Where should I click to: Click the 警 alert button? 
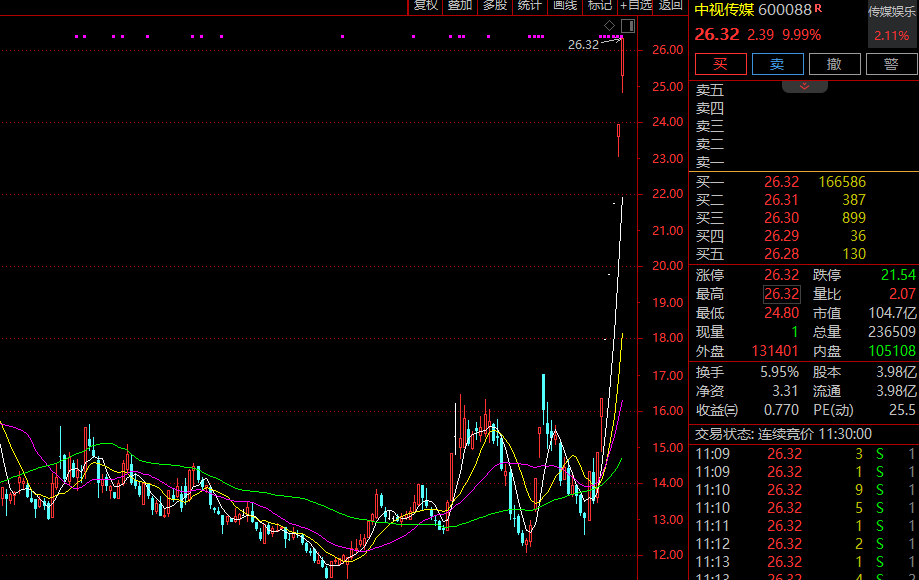tap(891, 64)
